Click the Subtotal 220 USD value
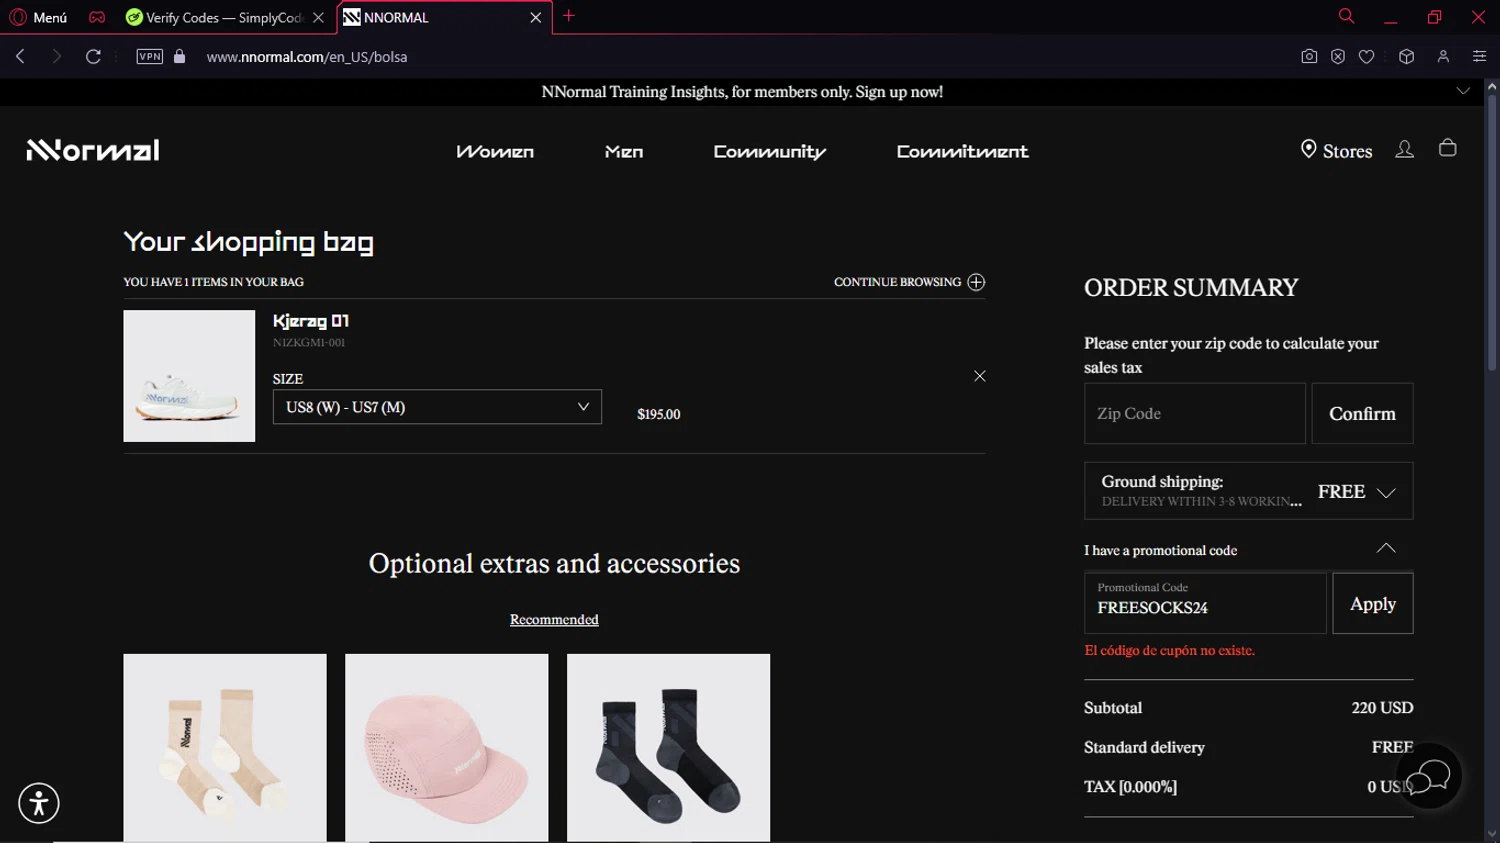The width and height of the screenshot is (1500, 843). click(1382, 708)
